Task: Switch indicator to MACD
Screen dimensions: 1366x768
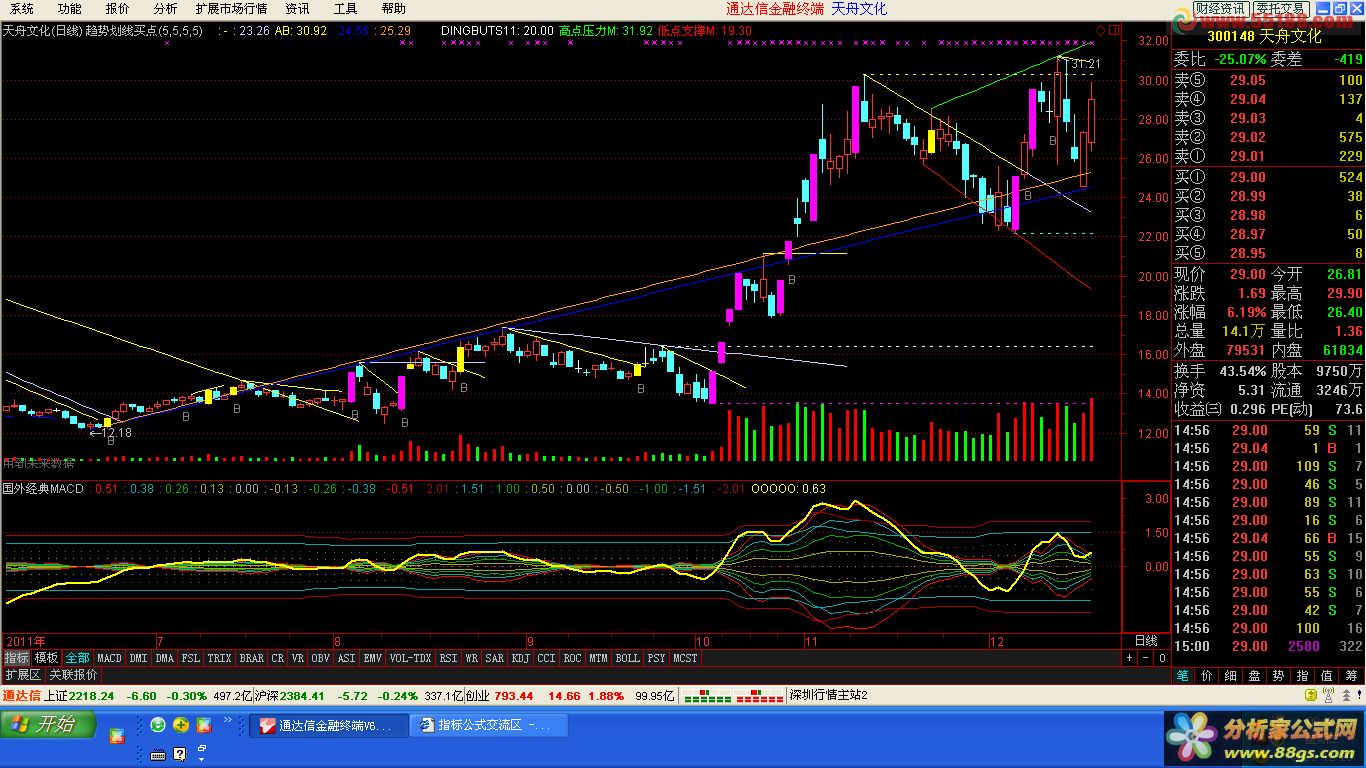Action: (x=109, y=658)
